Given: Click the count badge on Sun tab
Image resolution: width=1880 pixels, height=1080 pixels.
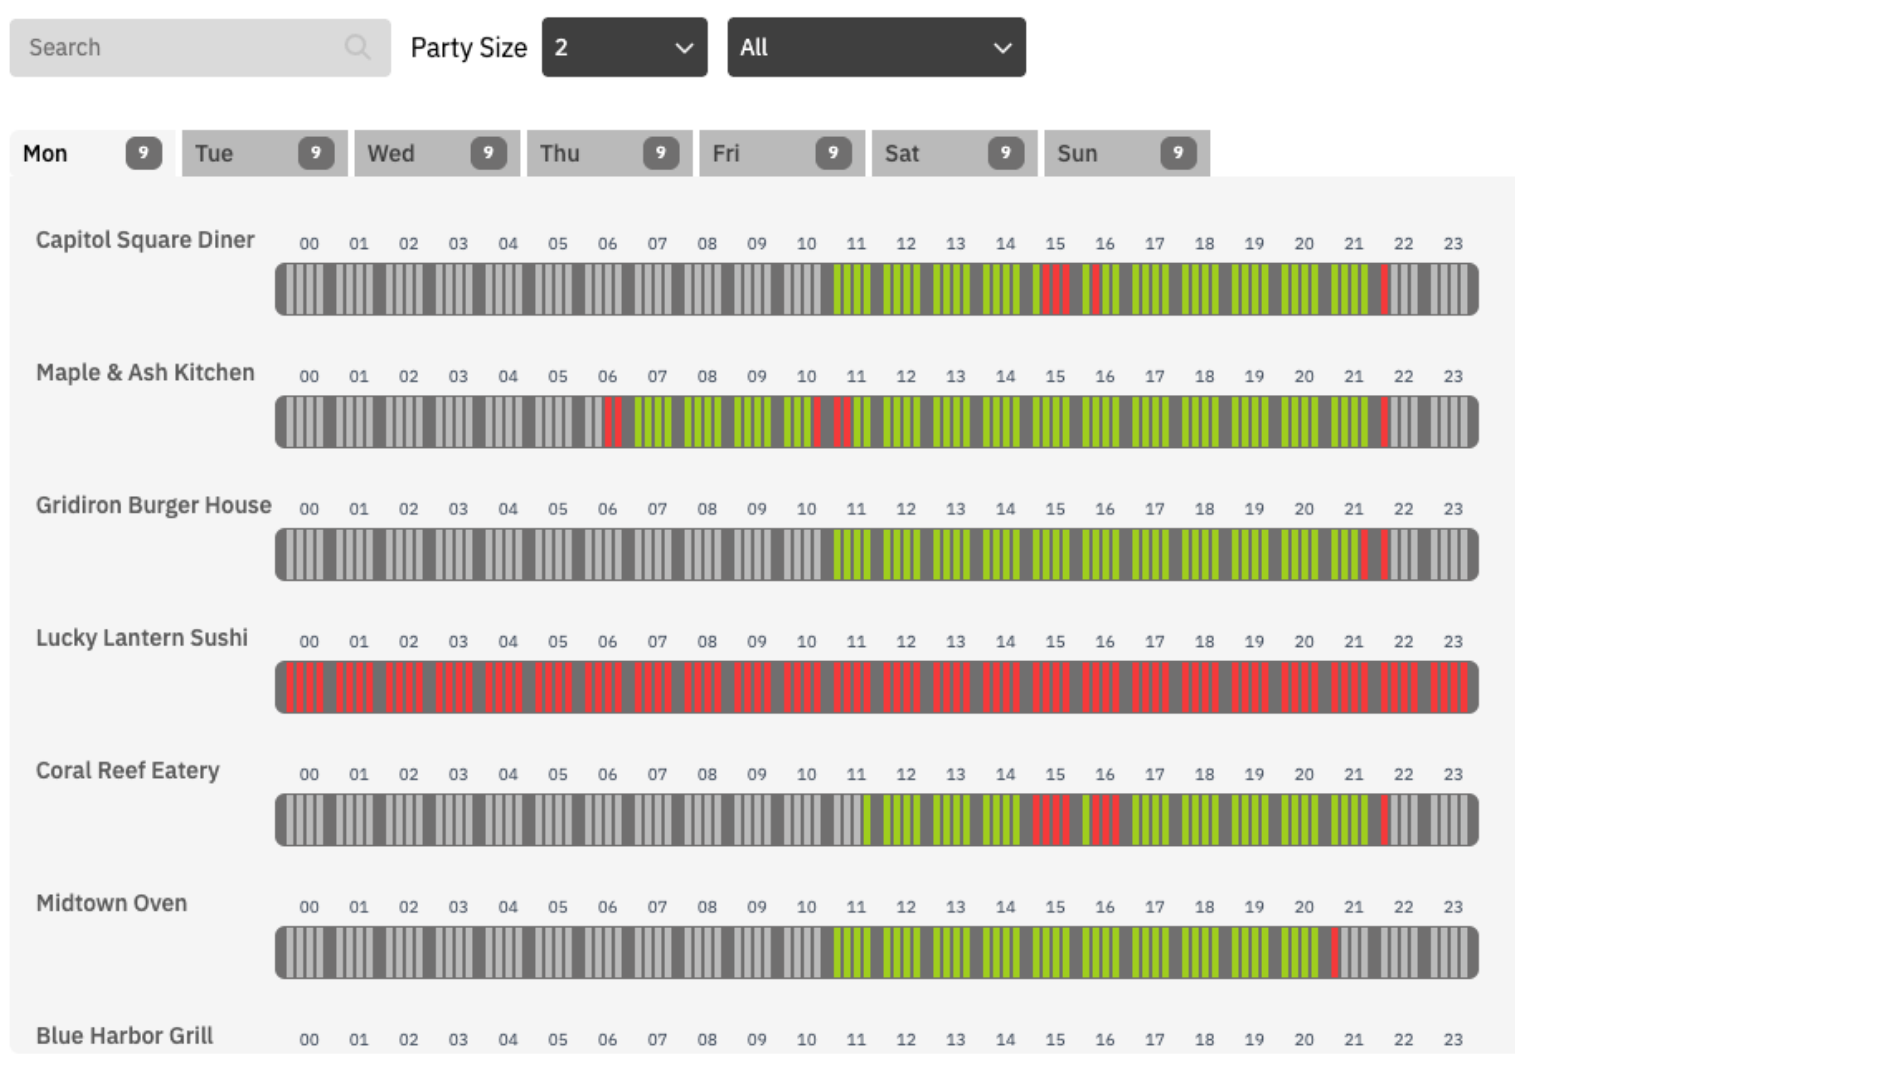Looking at the screenshot, I should pyautogui.click(x=1178, y=153).
